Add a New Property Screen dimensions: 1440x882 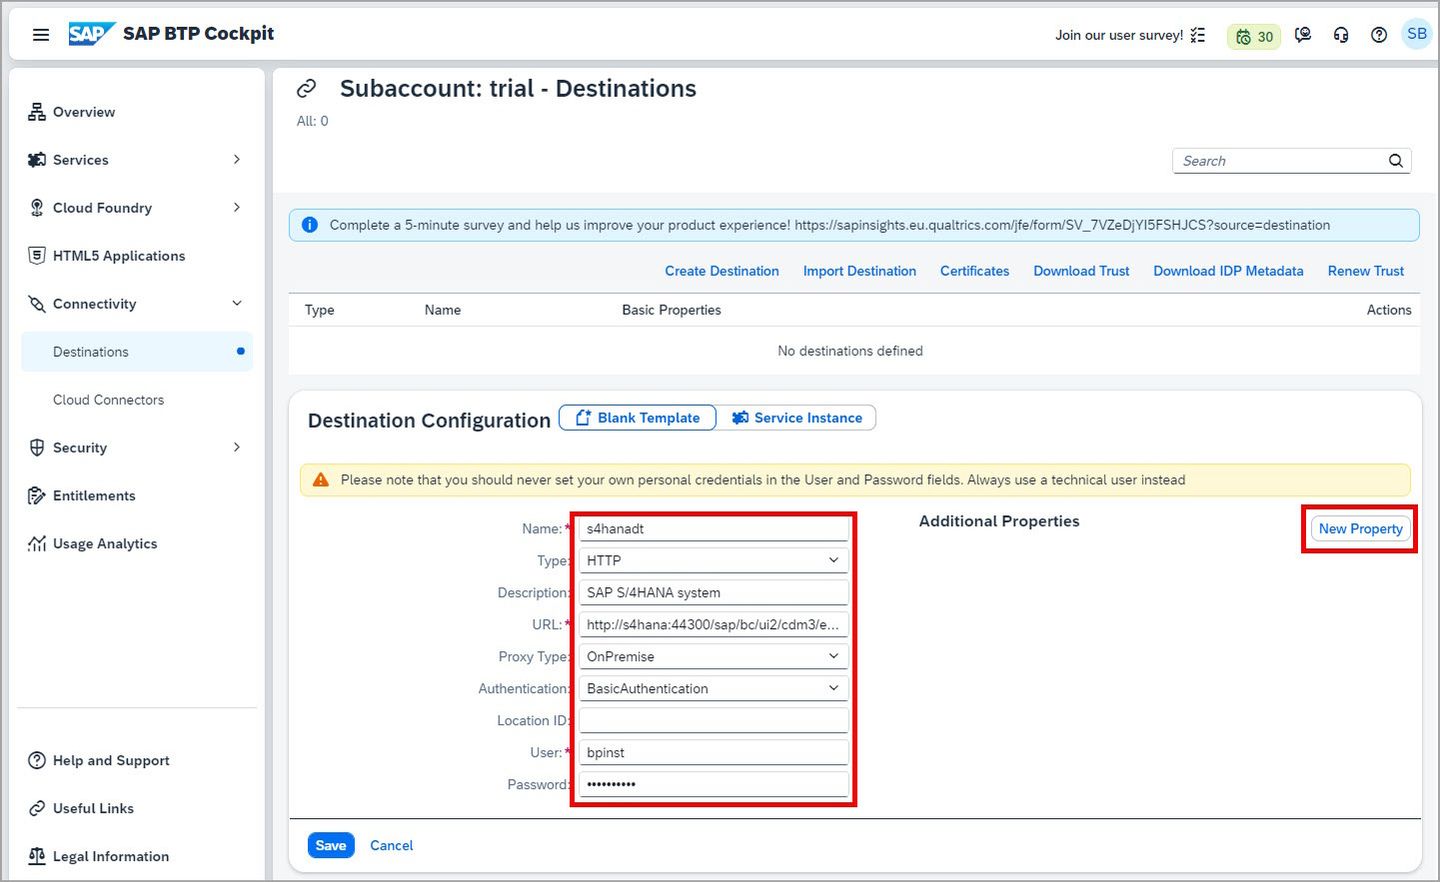[x=1360, y=529]
